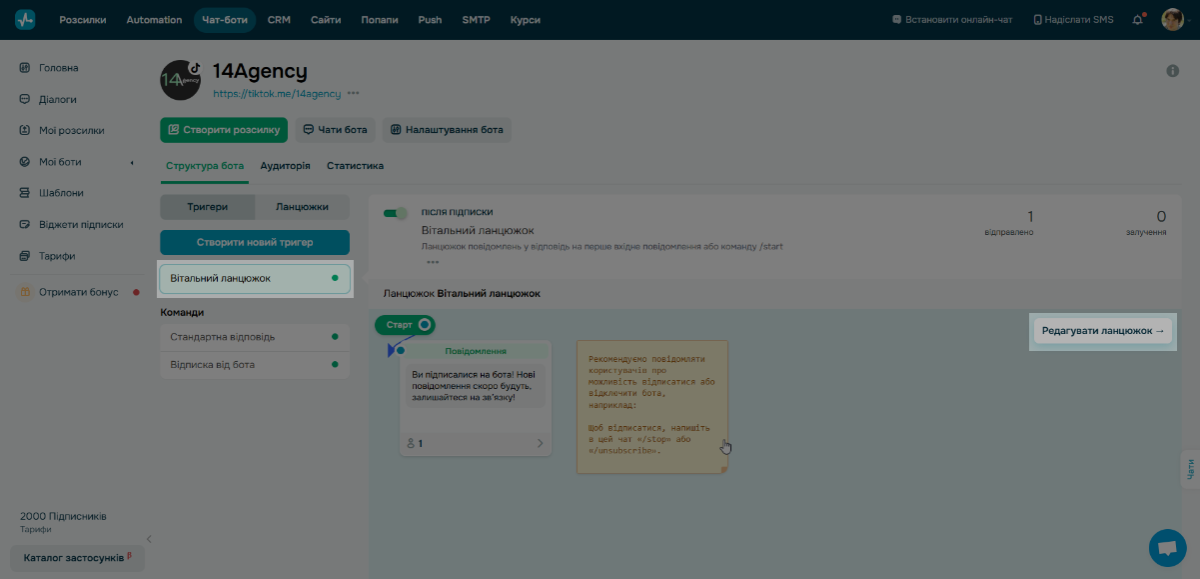Open Налаштування бота
Viewport: 1200px width, 579px height.
pyautogui.click(x=447, y=130)
